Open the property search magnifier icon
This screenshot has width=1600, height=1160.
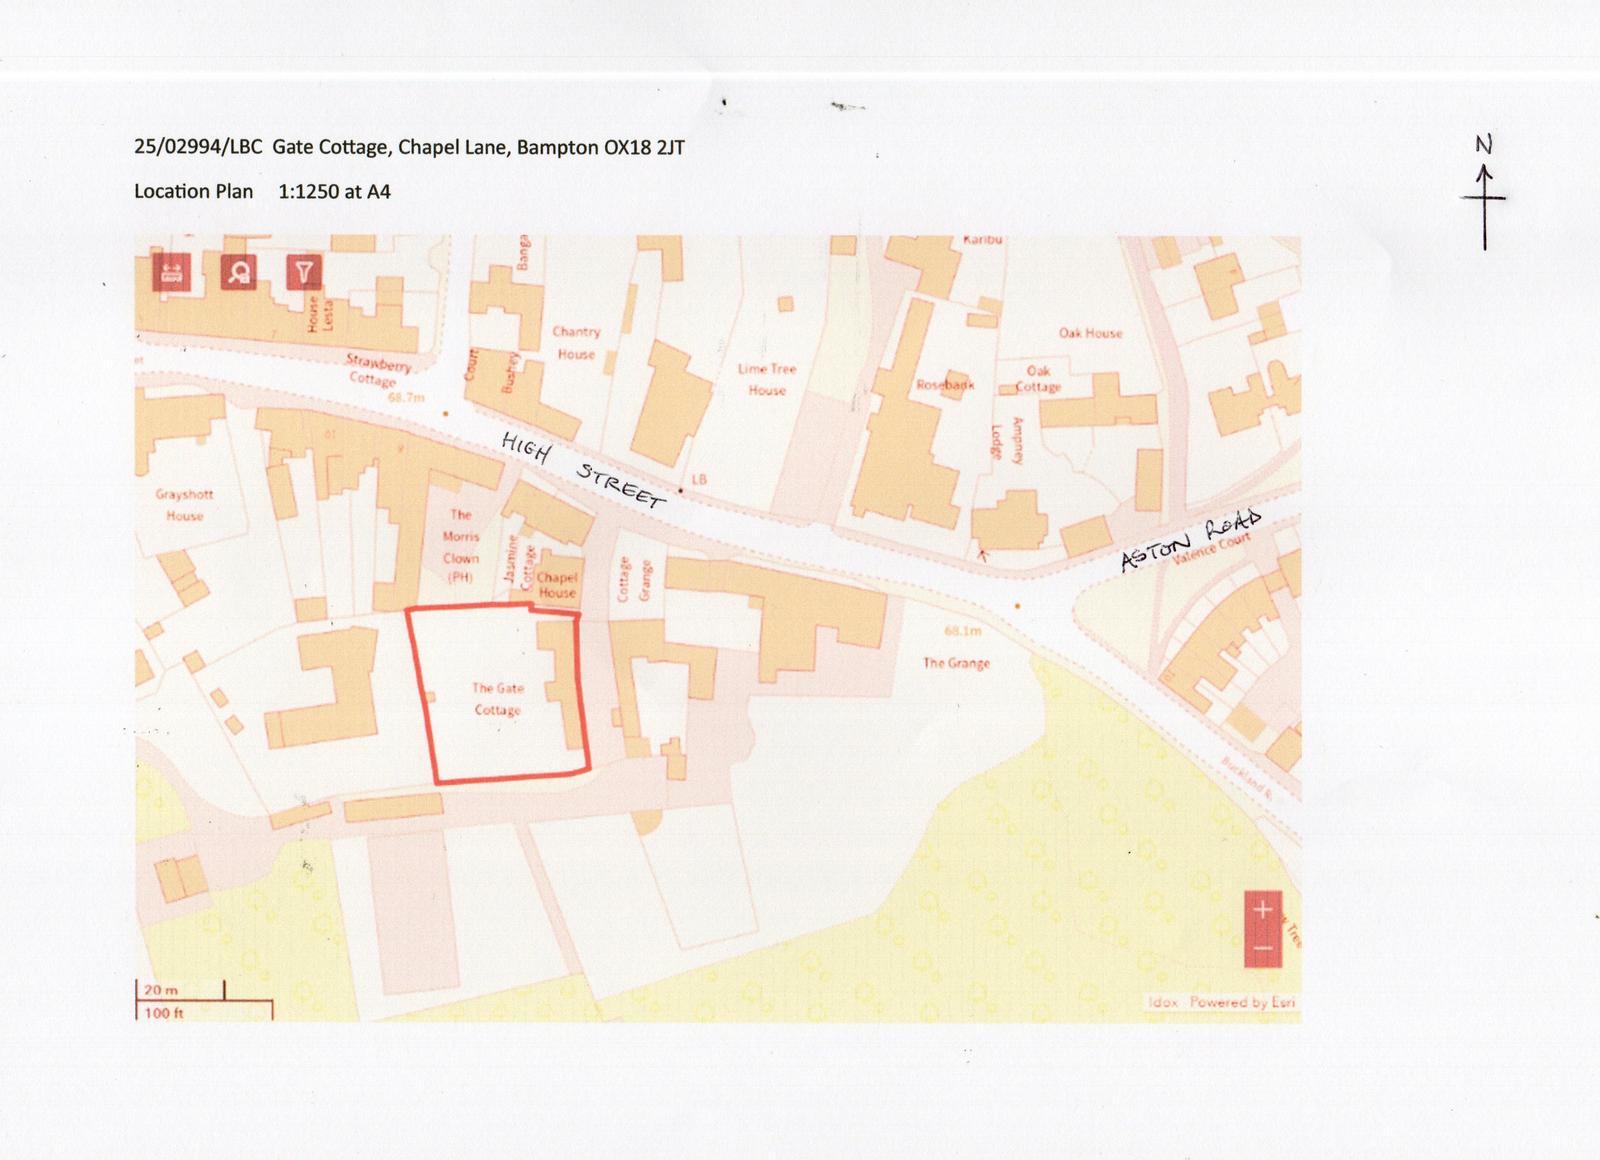pyautogui.click(x=238, y=272)
